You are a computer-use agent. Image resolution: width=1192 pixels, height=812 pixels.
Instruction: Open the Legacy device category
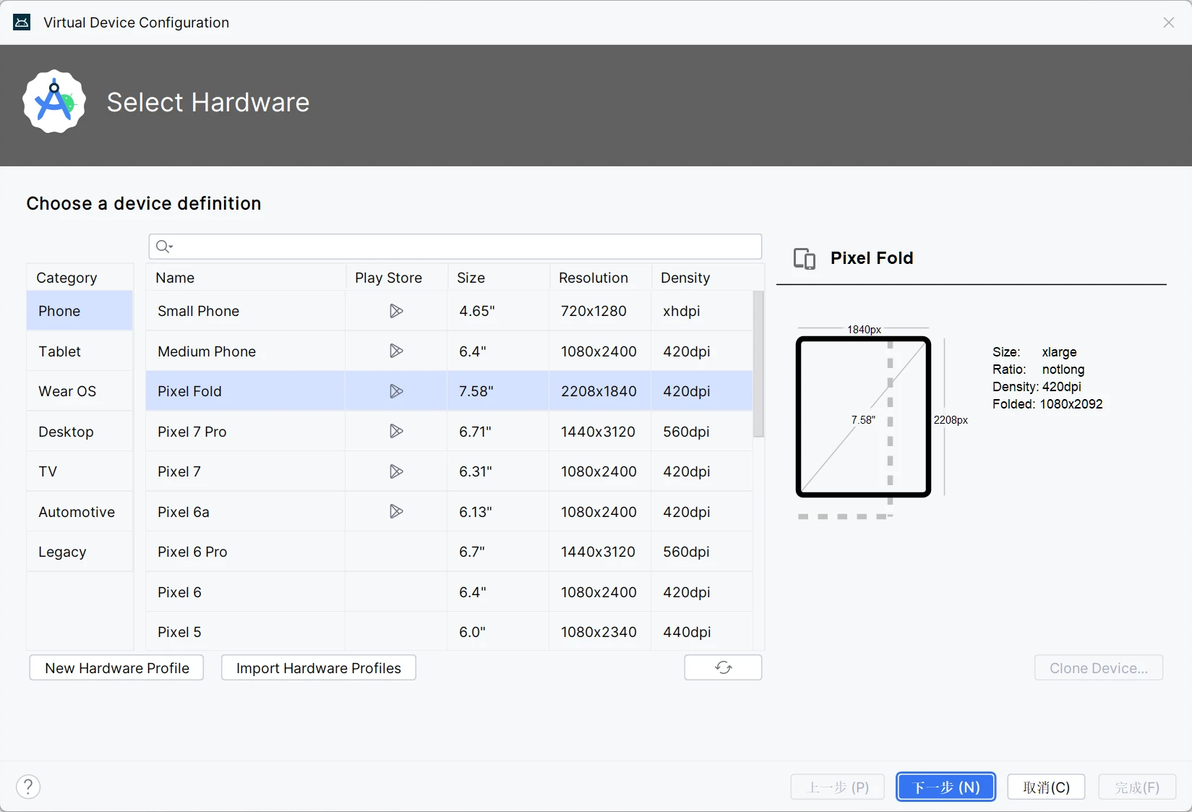[62, 552]
